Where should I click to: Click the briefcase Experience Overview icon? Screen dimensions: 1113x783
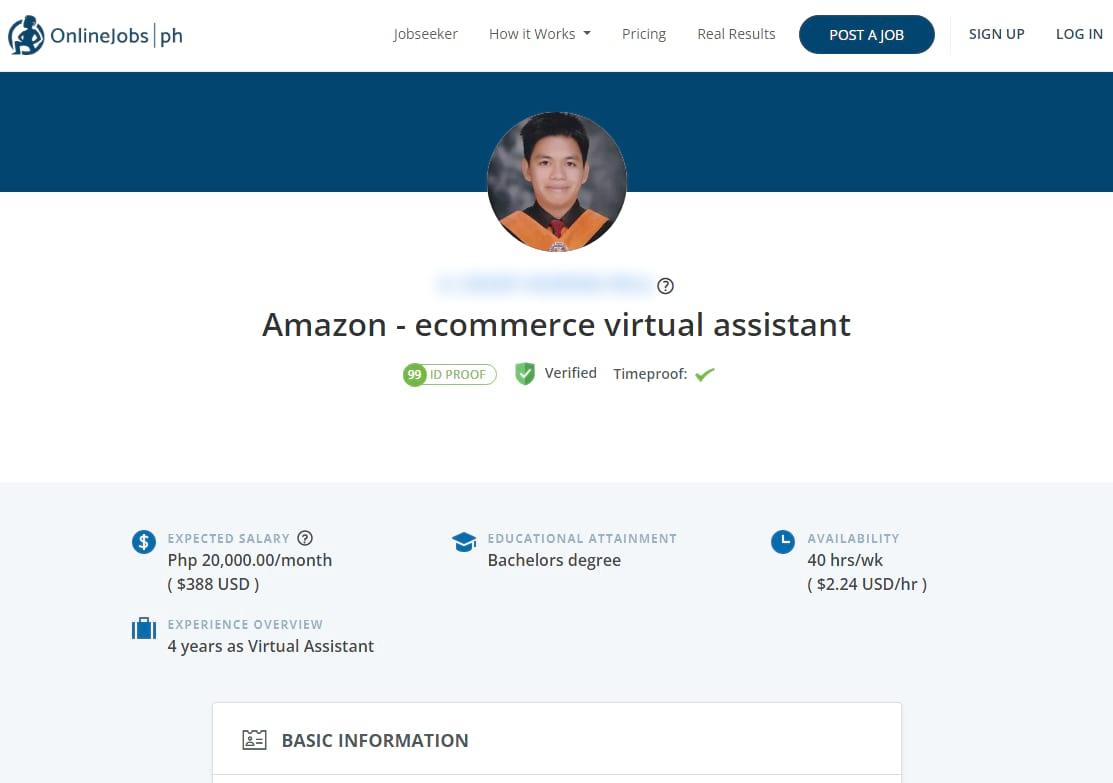[143, 627]
